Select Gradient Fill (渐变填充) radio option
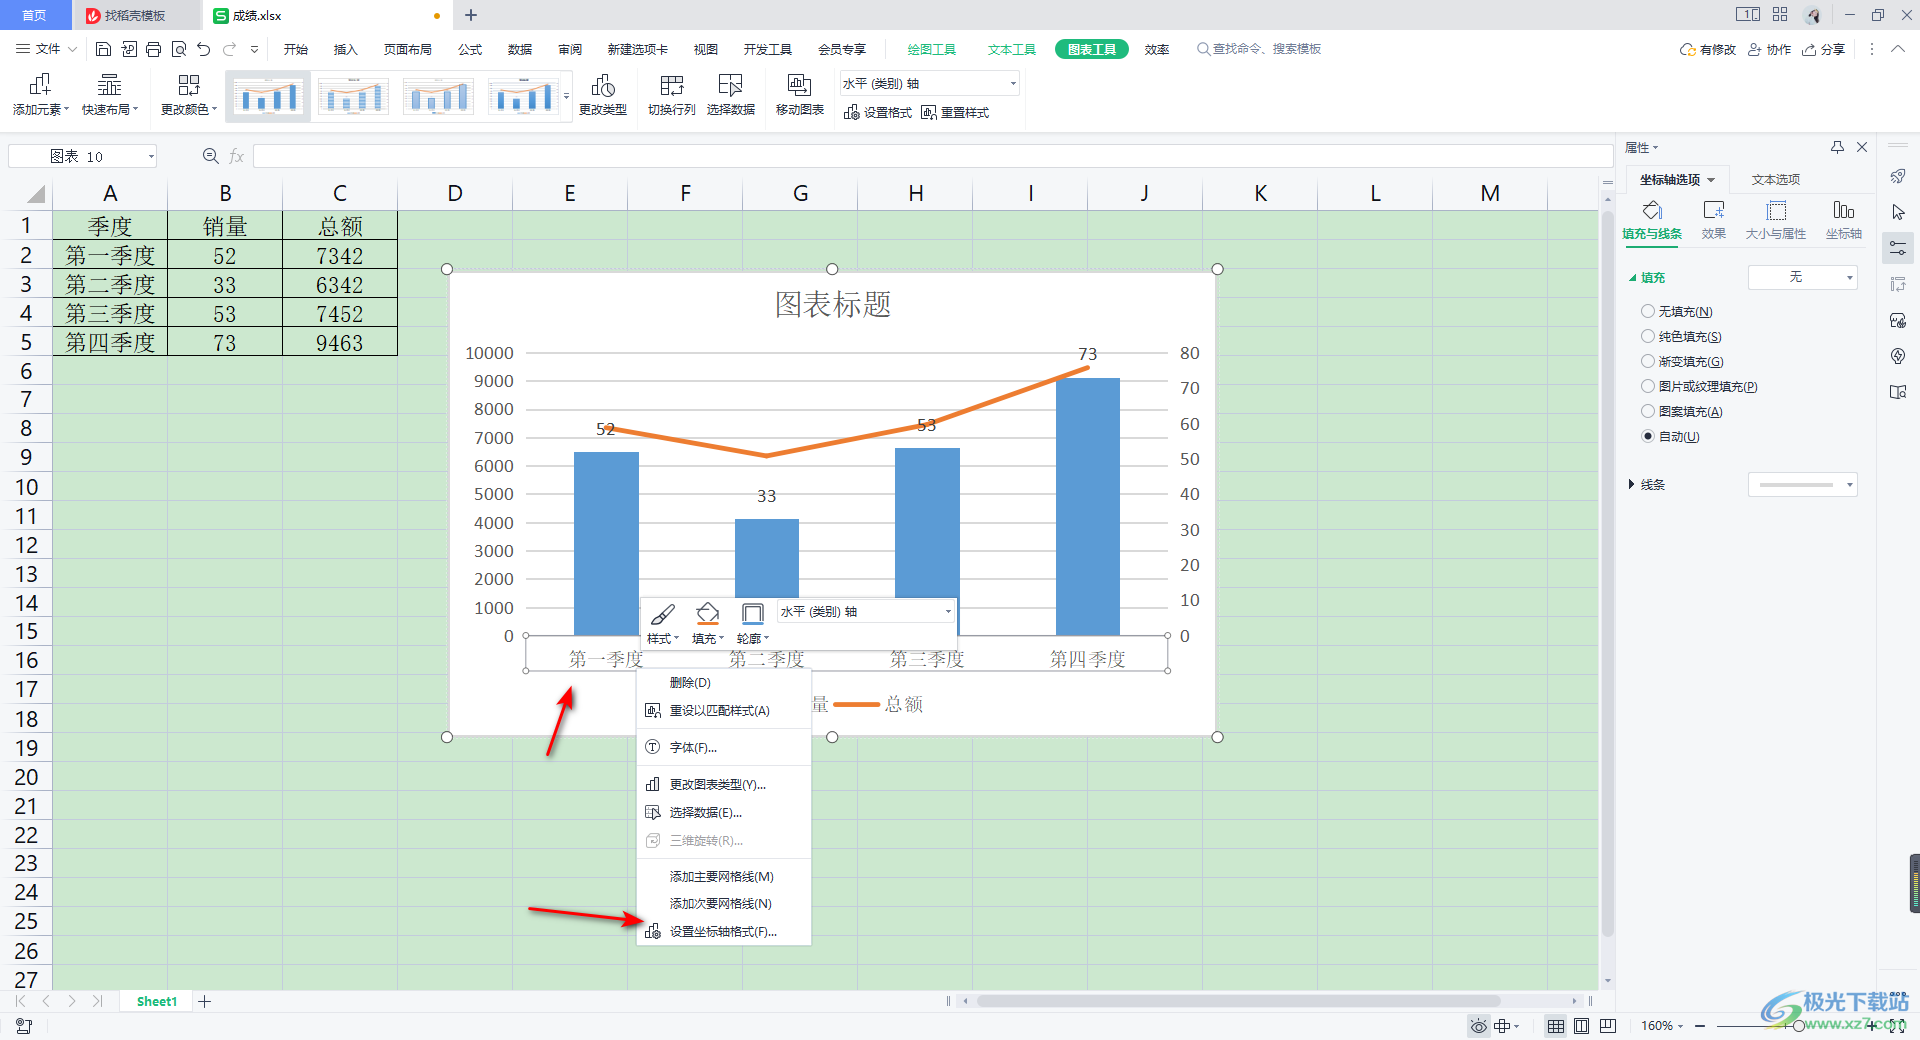The height and width of the screenshot is (1040, 1920). pyautogui.click(x=1648, y=362)
